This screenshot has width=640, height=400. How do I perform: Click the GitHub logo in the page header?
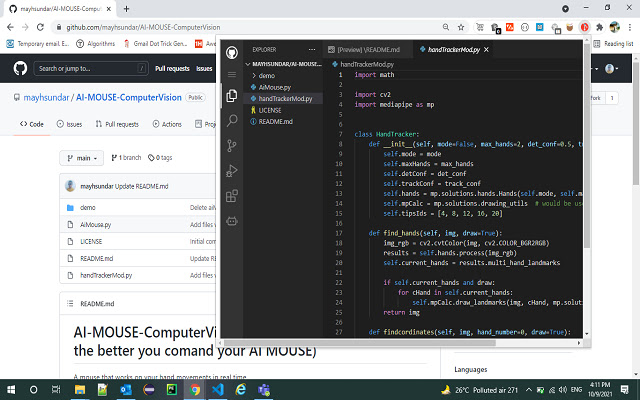[19, 68]
